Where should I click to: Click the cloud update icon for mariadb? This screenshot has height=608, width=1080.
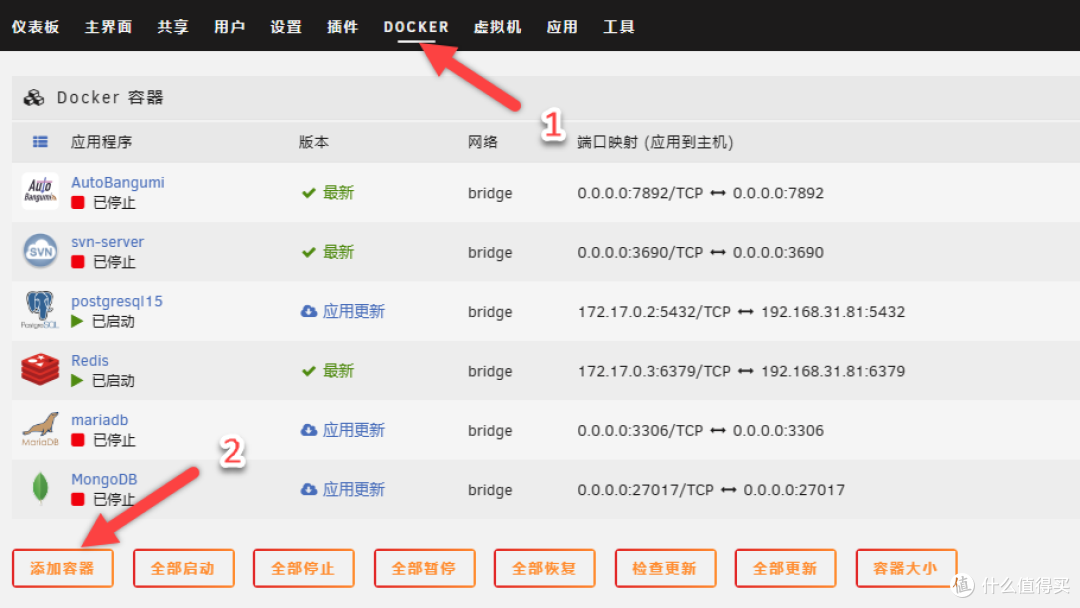(x=309, y=429)
